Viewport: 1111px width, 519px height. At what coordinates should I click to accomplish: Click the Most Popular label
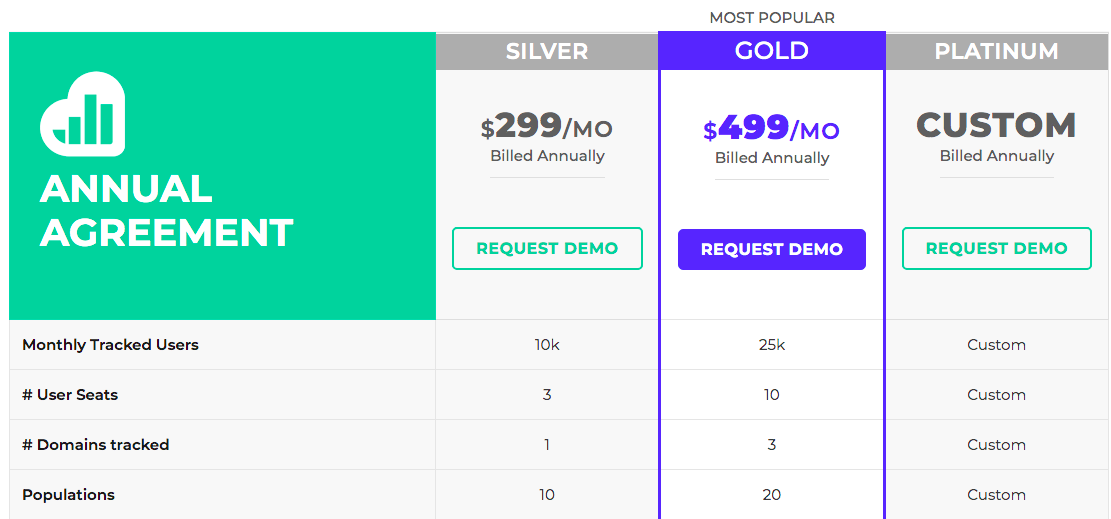tap(771, 18)
